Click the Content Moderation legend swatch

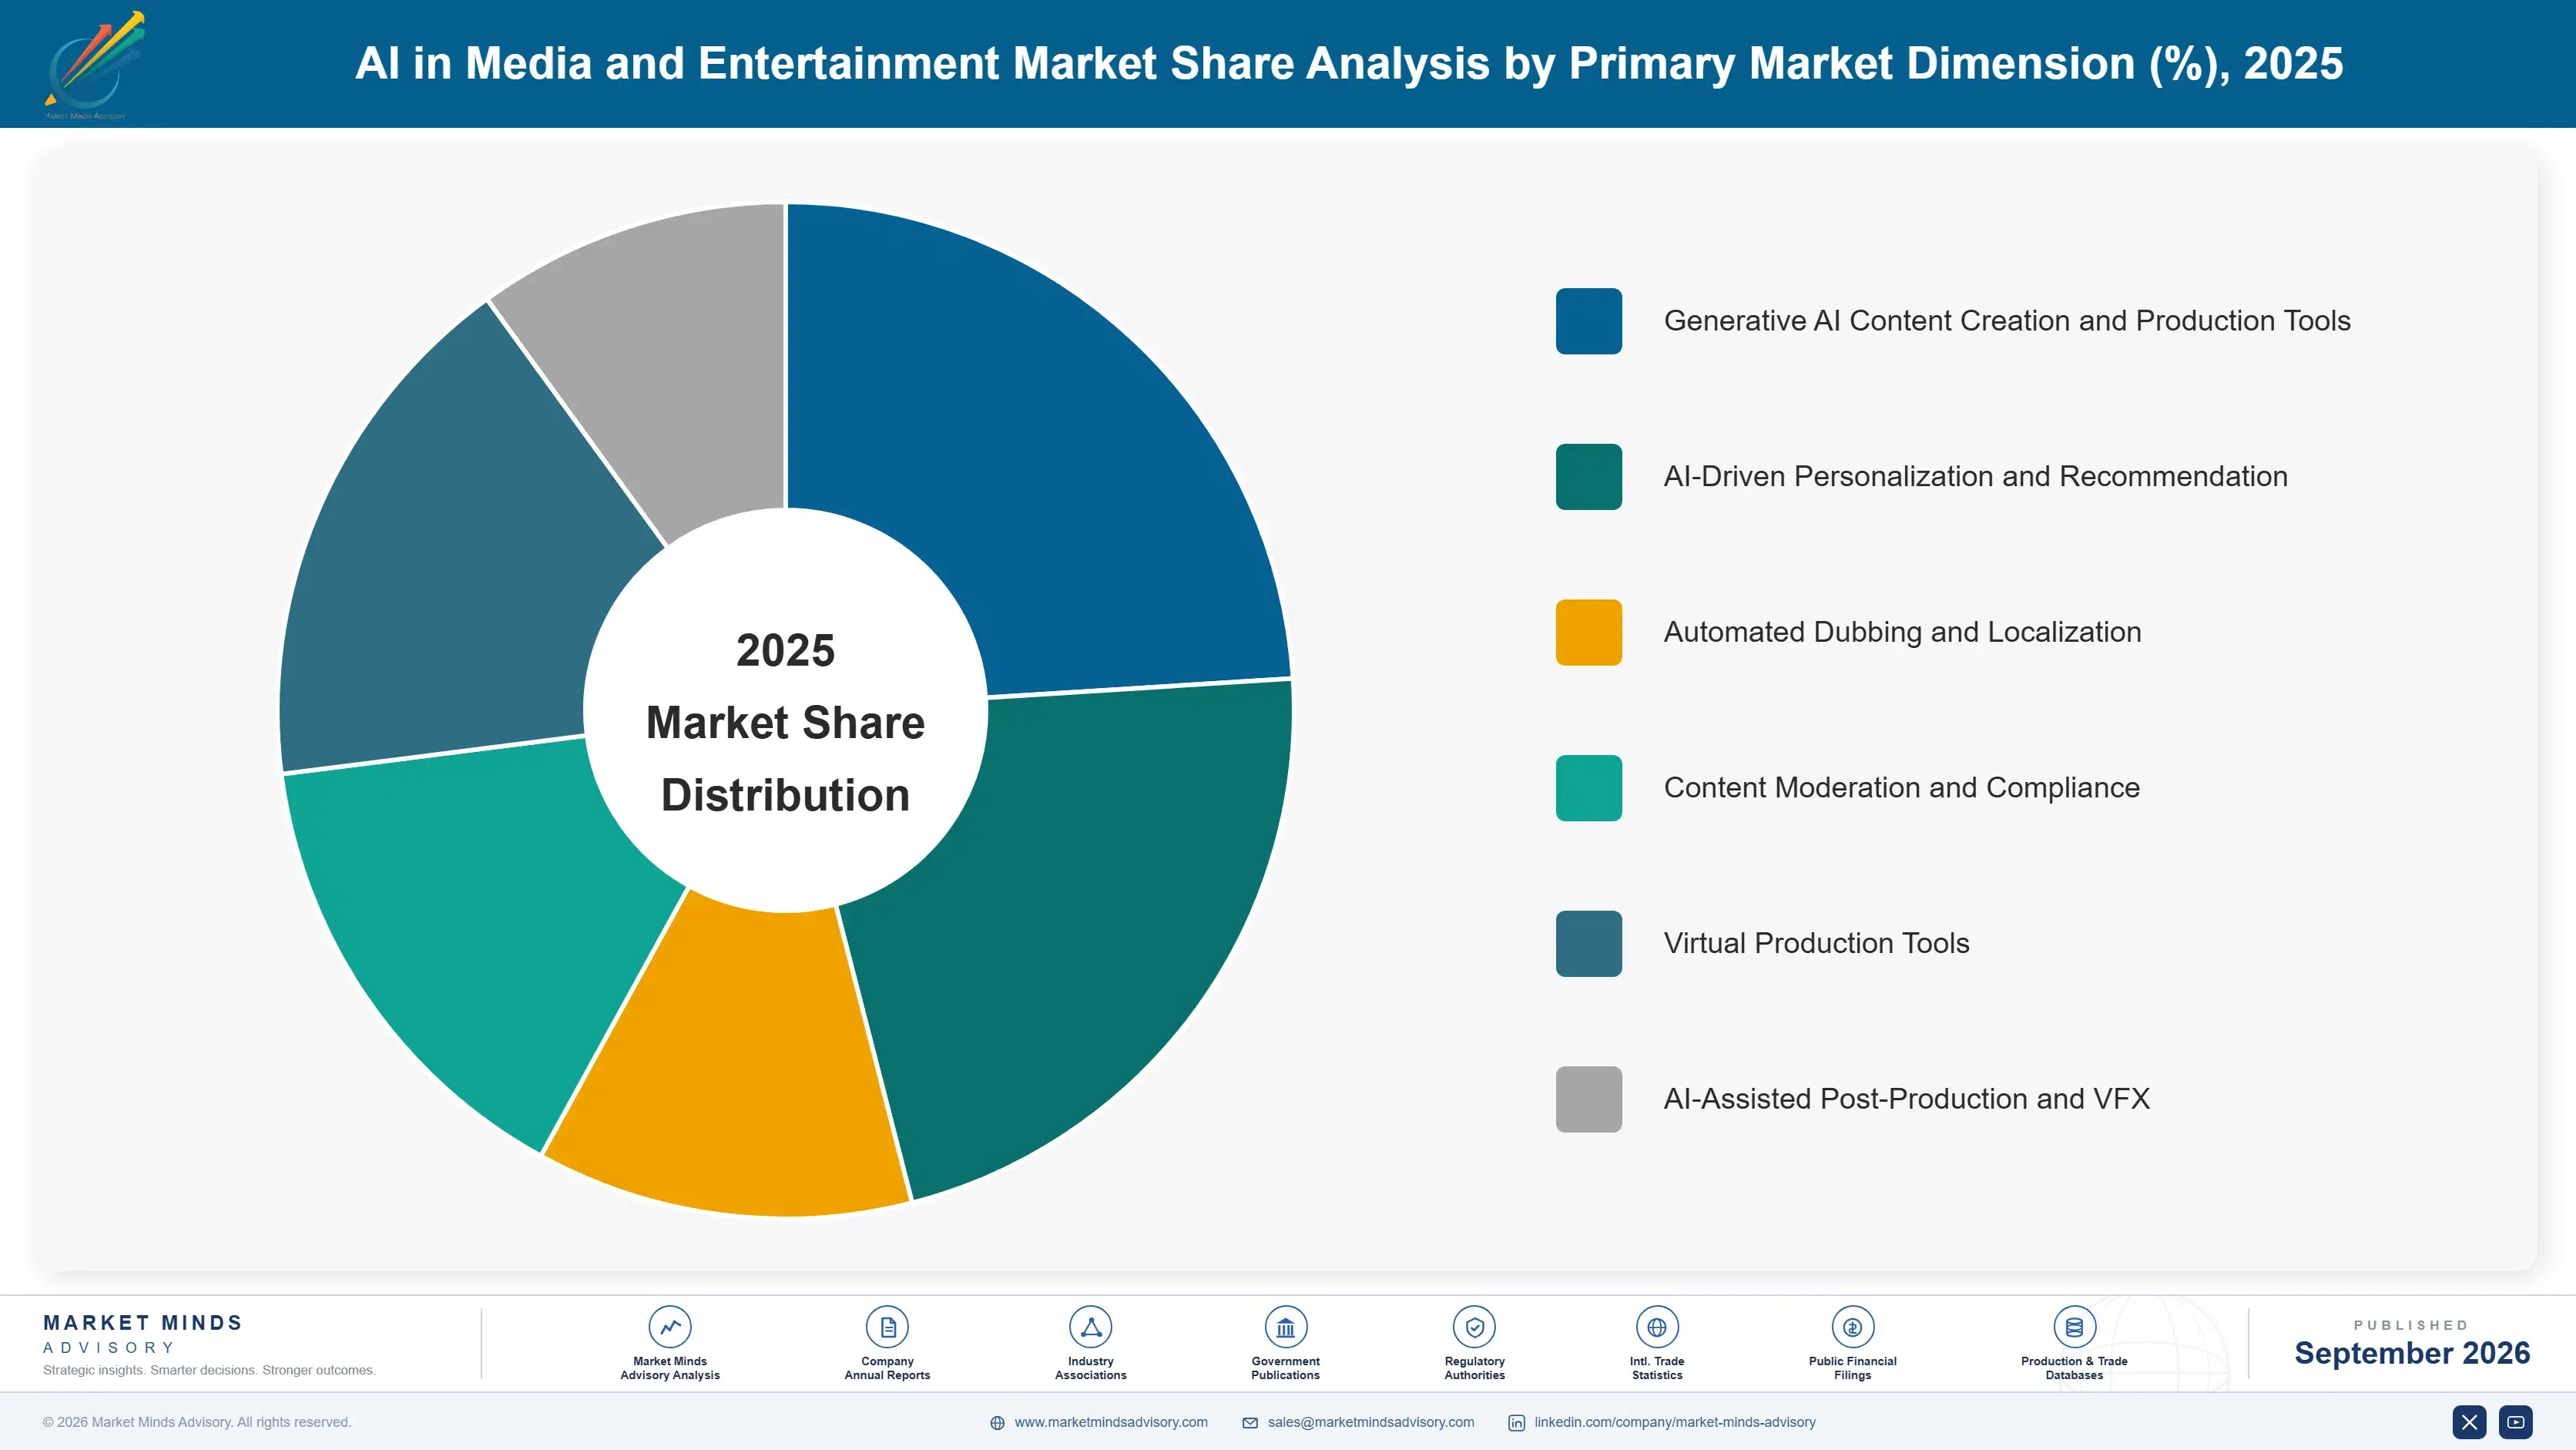pyautogui.click(x=1588, y=788)
